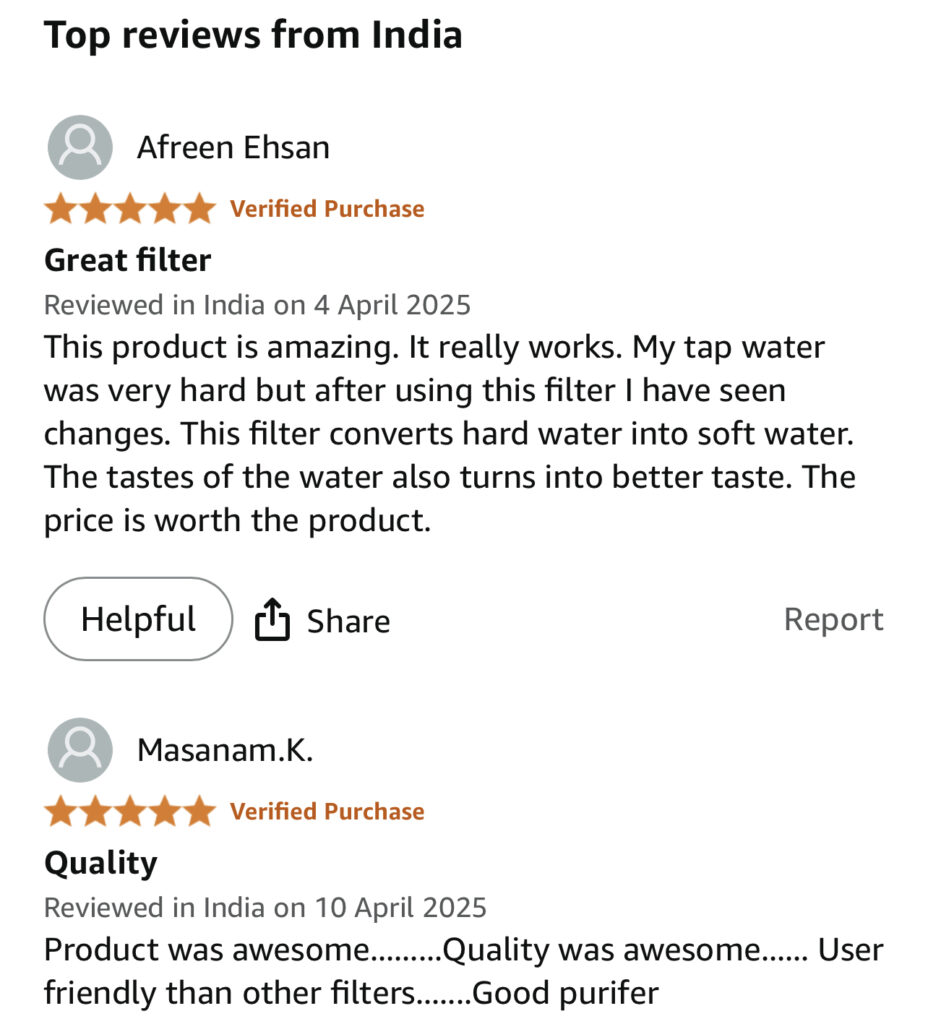Click the "Quality" review title
Screen dimensions: 928x1024
click(x=101, y=862)
